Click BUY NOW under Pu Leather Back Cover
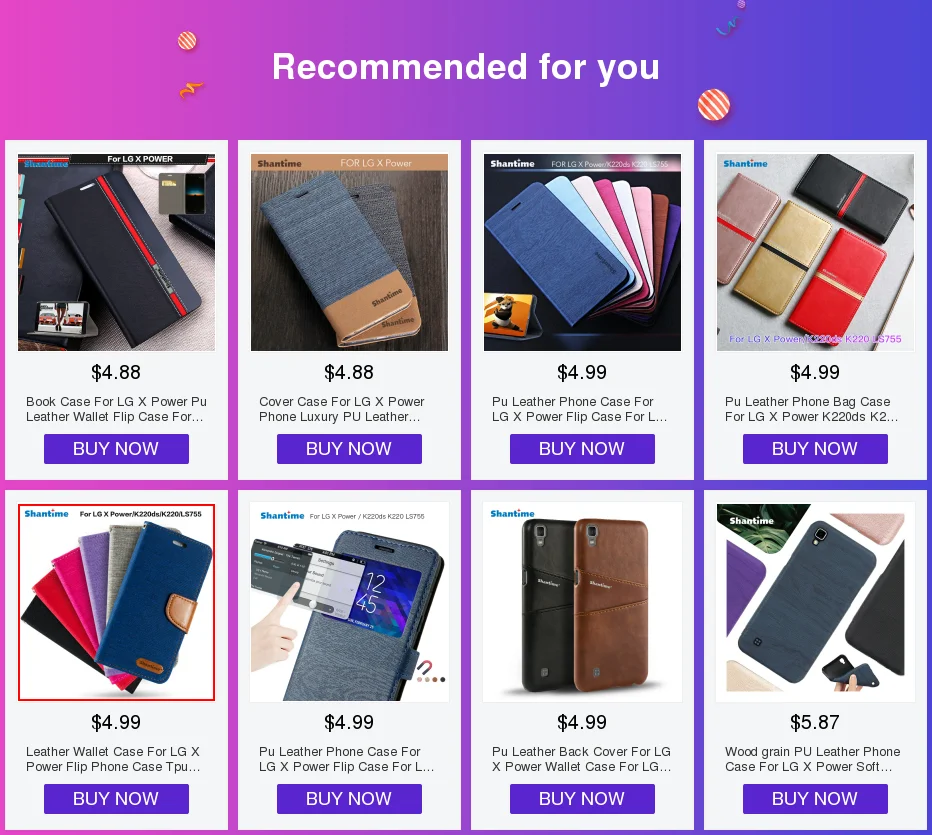This screenshot has width=932, height=835. (x=582, y=799)
